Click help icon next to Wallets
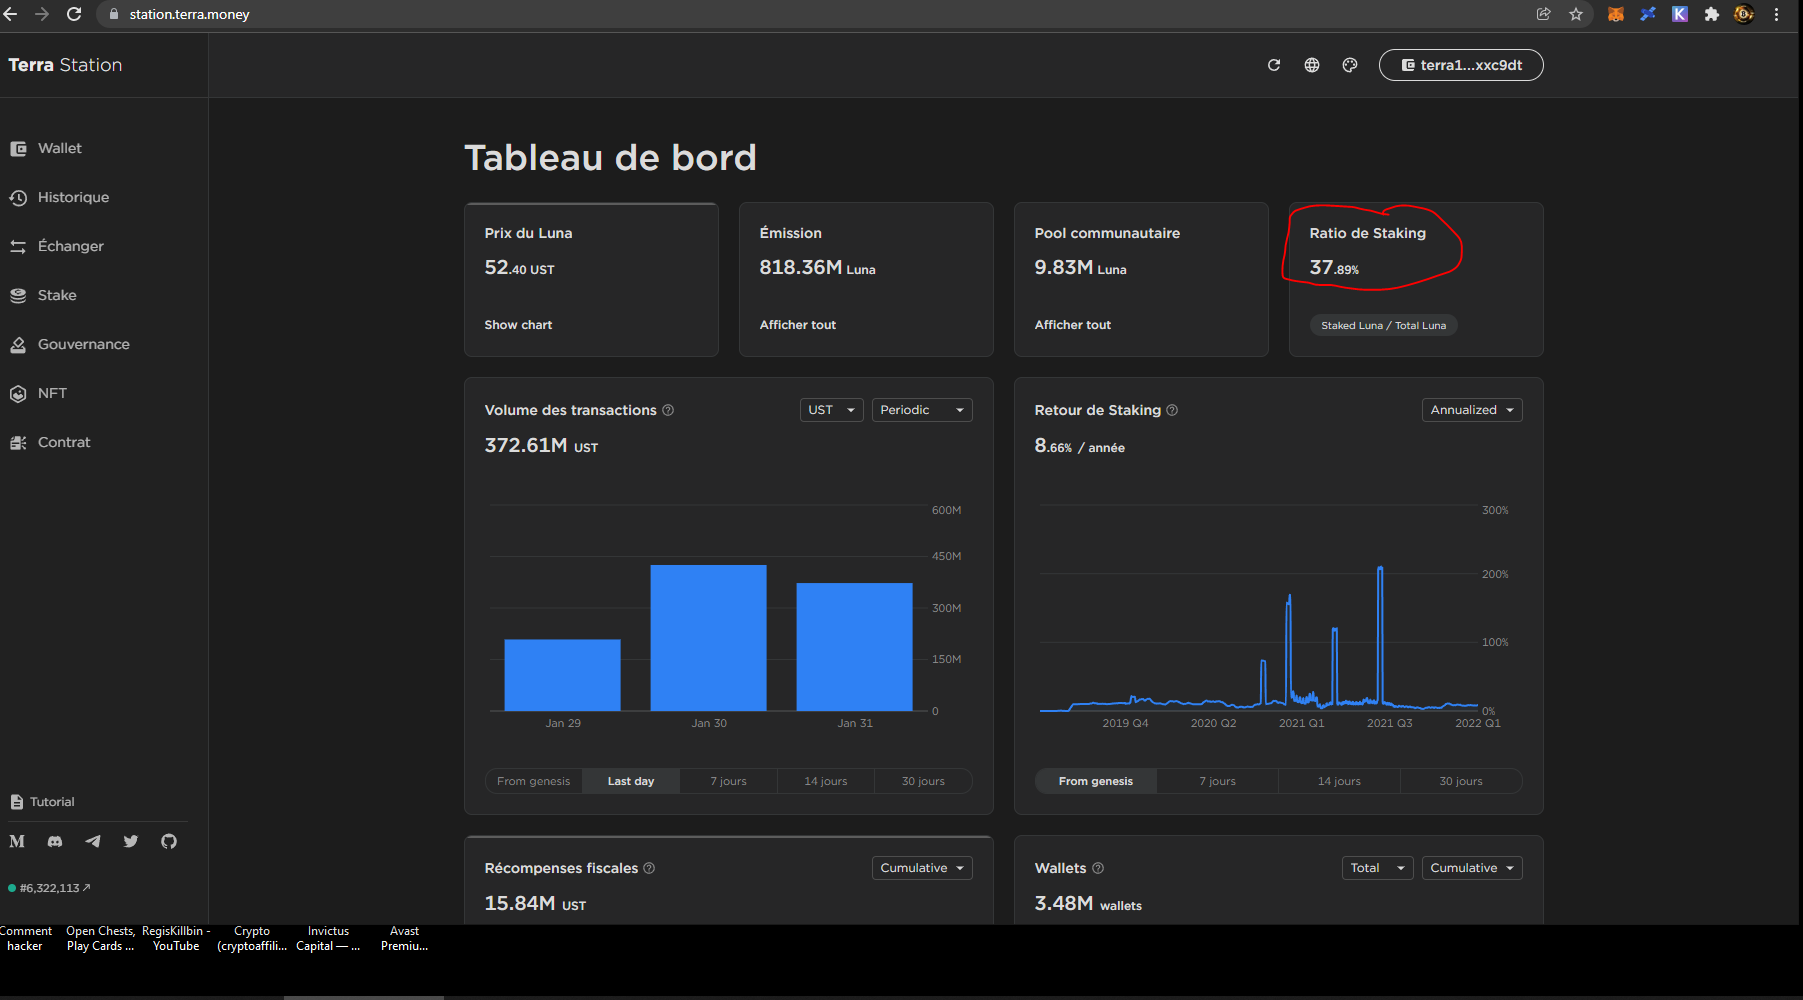Image resolution: width=1803 pixels, height=1000 pixels. click(x=1098, y=868)
